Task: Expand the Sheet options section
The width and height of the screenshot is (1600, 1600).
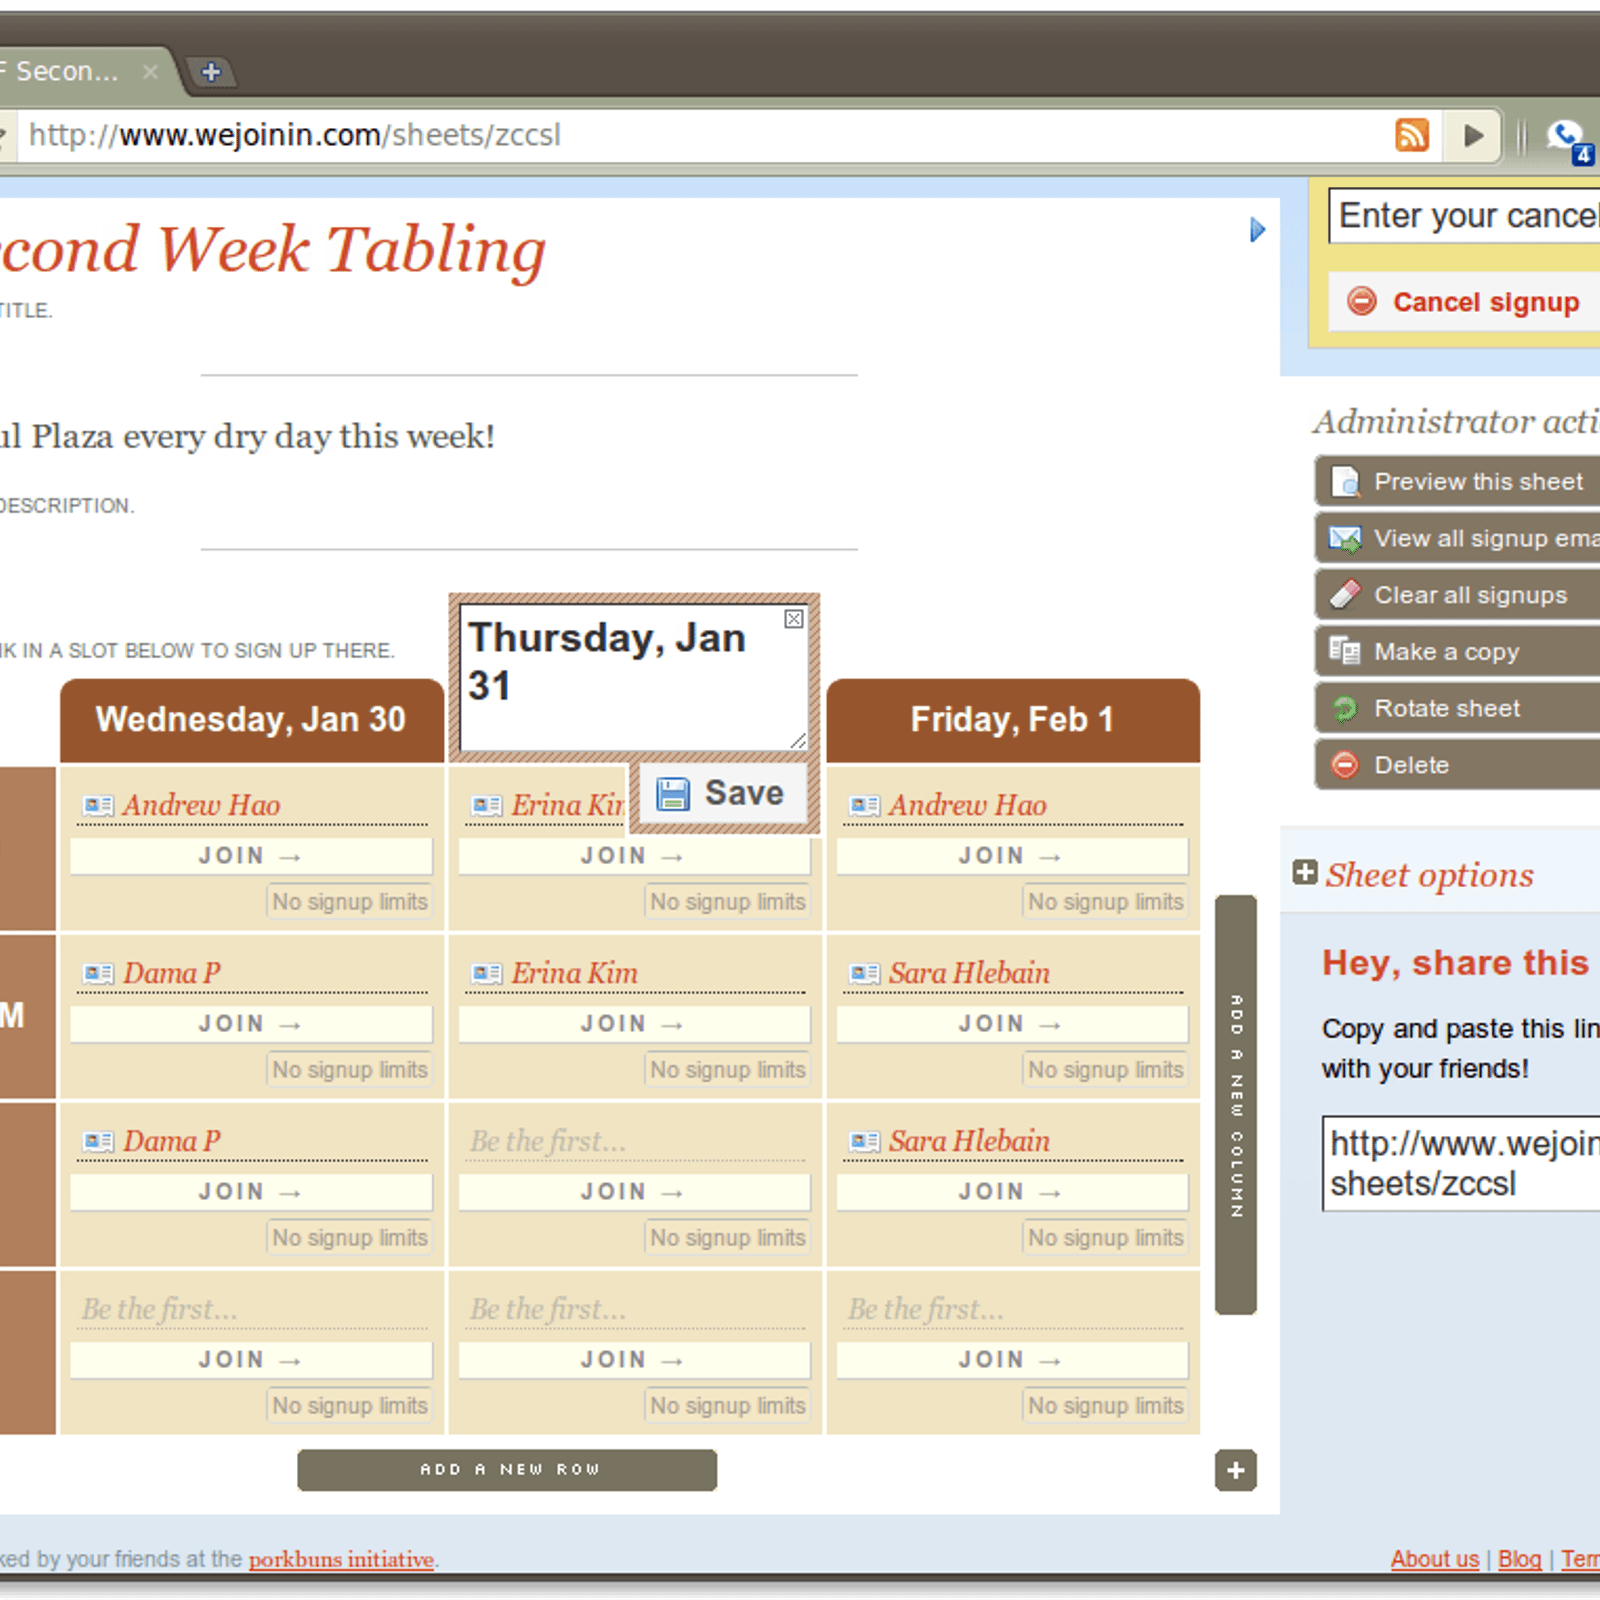Action: (1305, 873)
